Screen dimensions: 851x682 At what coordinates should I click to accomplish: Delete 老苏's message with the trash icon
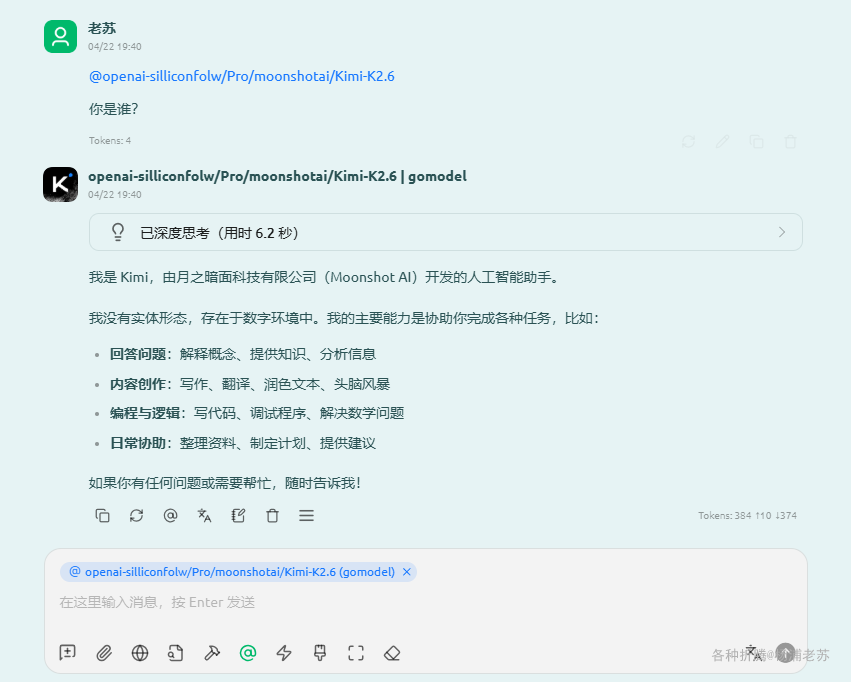[790, 142]
